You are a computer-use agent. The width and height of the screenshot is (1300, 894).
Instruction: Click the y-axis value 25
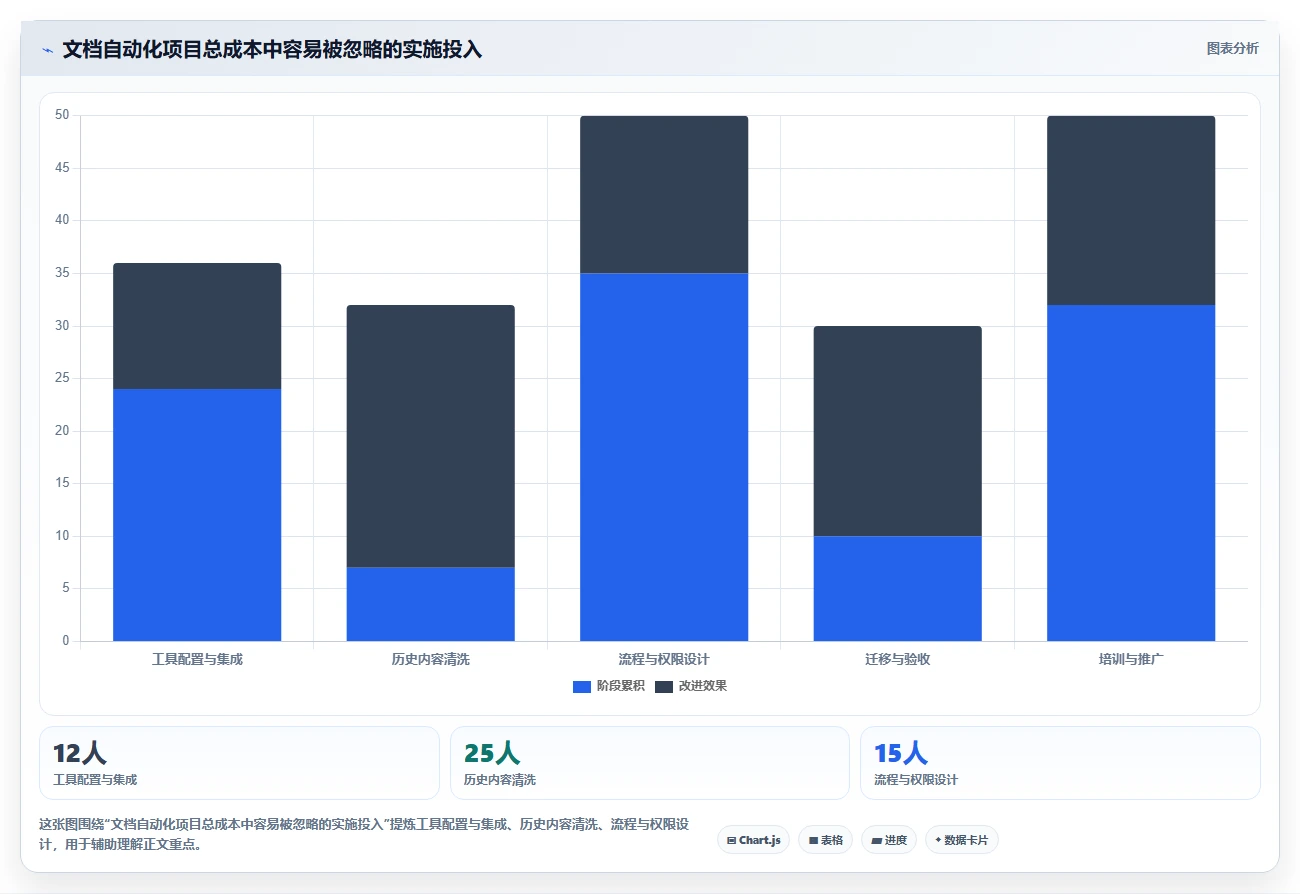coord(62,378)
